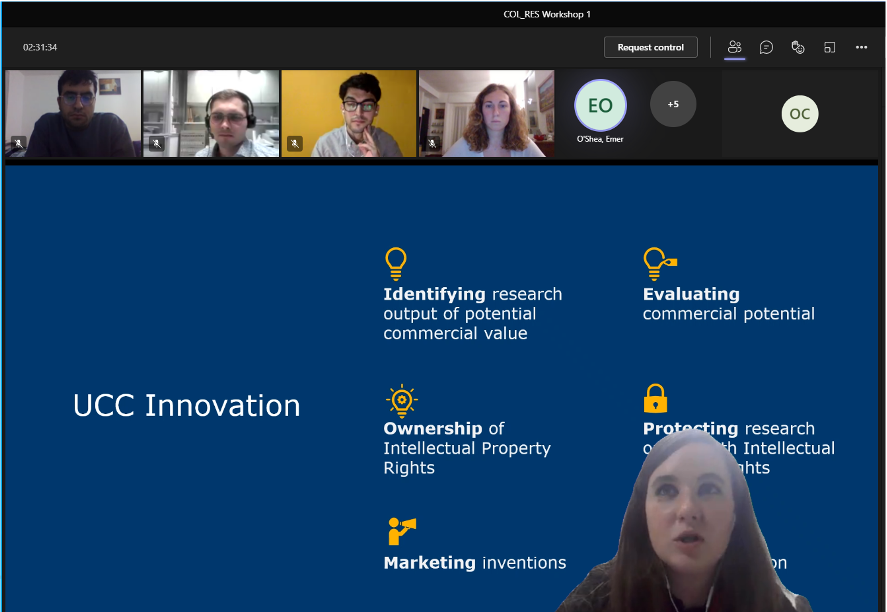Click the lightbulb-with-tag icon above Evaluating

click(x=660, y=264)
